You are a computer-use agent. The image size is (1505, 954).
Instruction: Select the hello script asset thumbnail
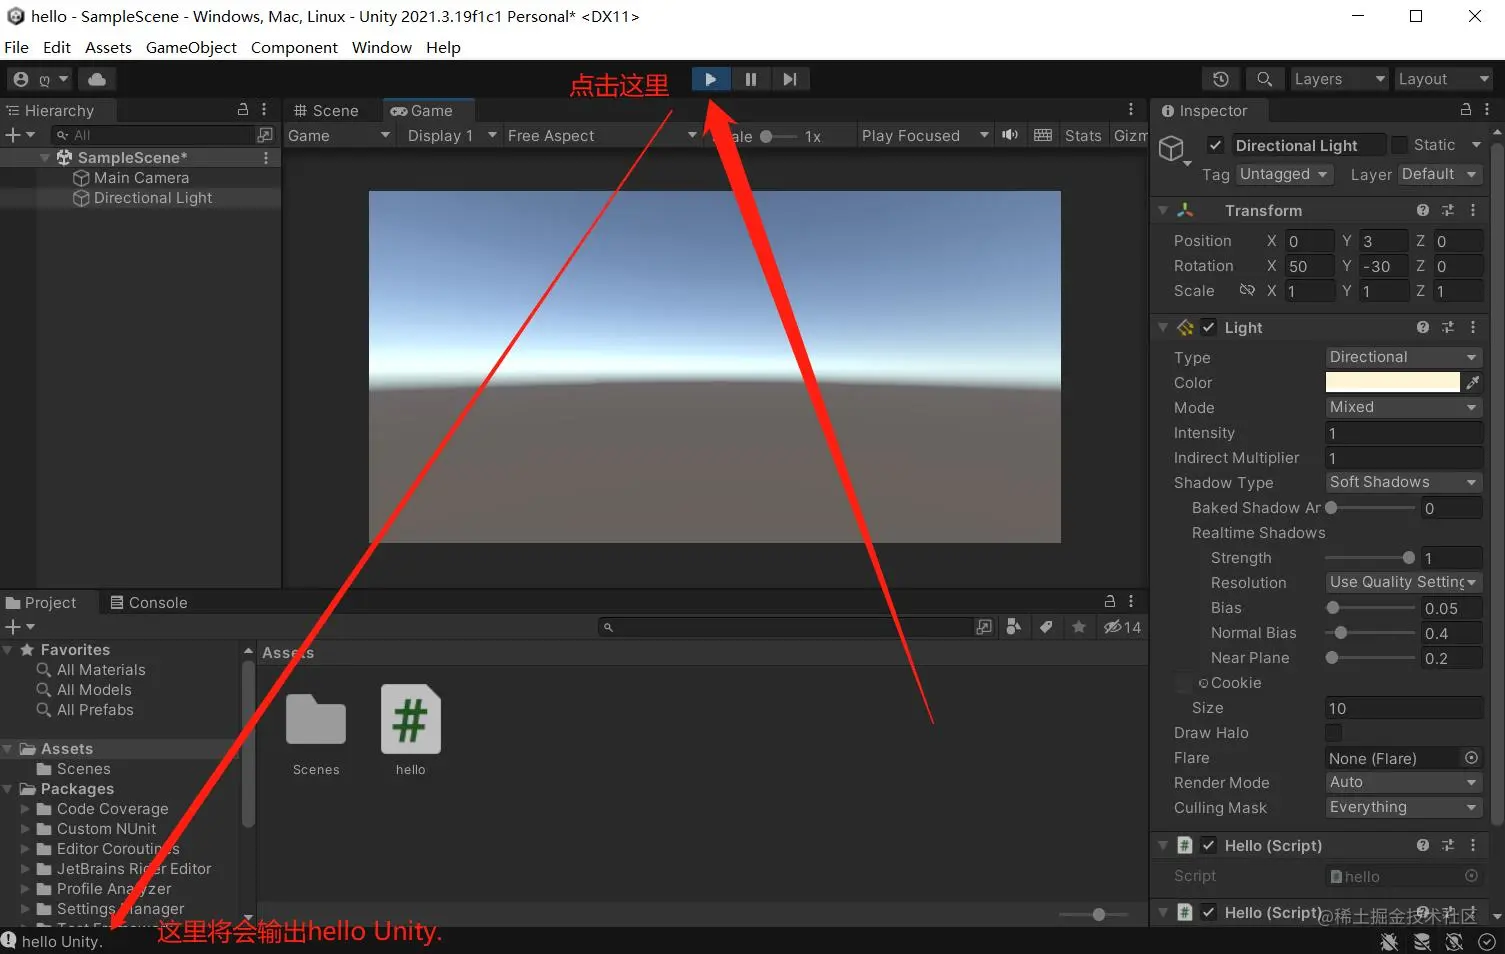(410, 719)
